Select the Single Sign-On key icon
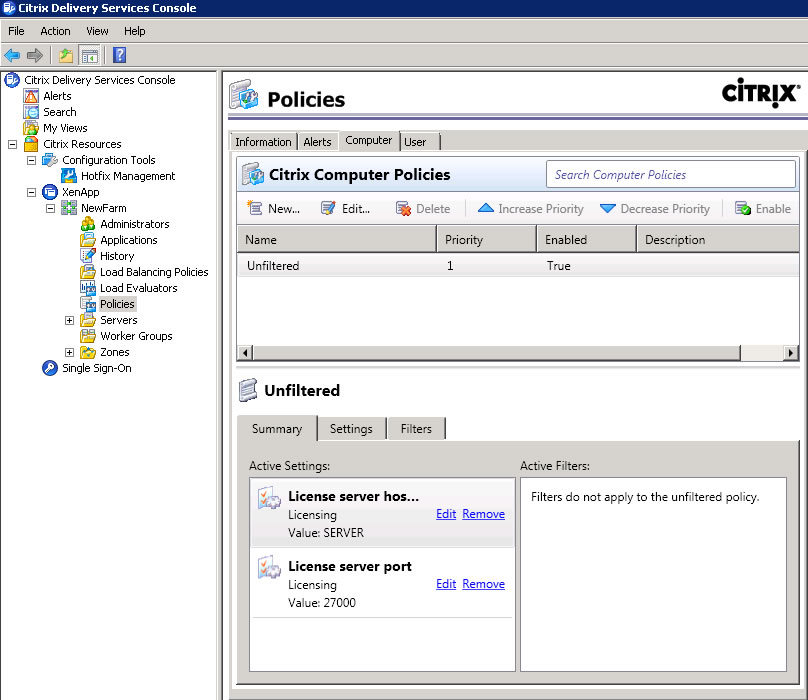Screen dimensions: 808x700 50,368
